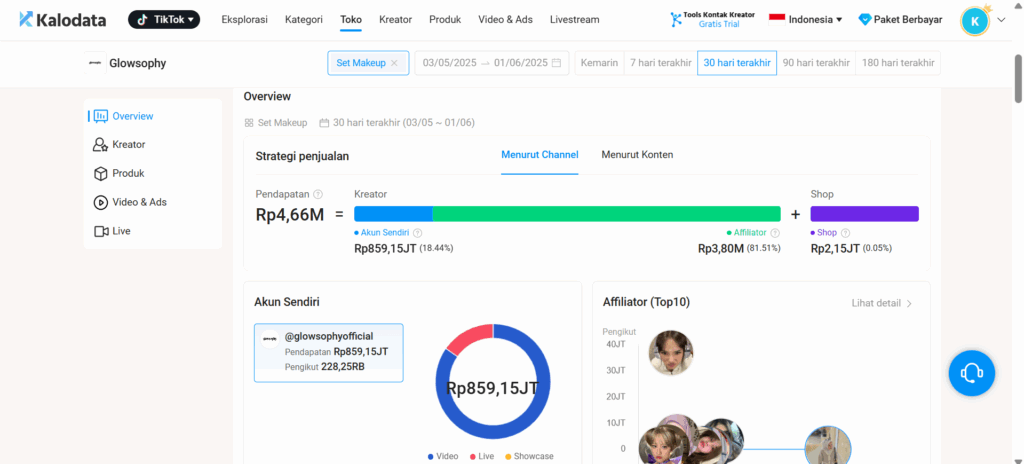Image resolution: width=1024 pixels, height=464 pixels.
Task: Click the Glowsophy shop logo thumbnail
Action: pyautogui.click(x=95, y=63)
